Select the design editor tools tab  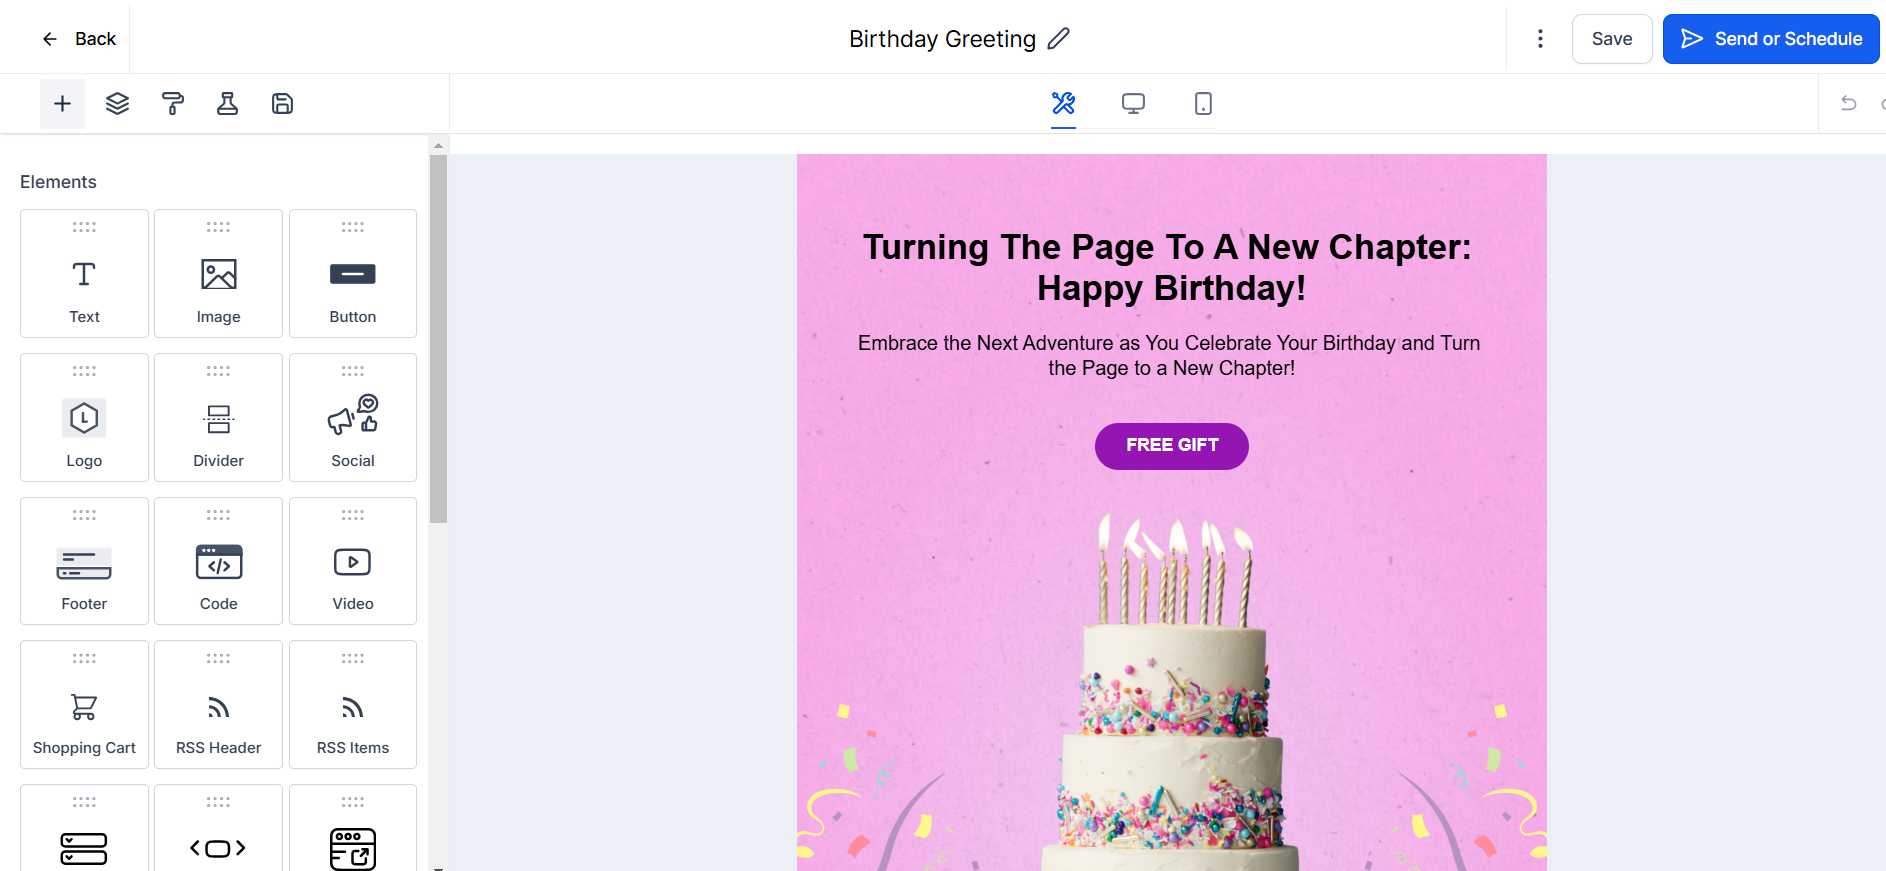coord(1063,104)
